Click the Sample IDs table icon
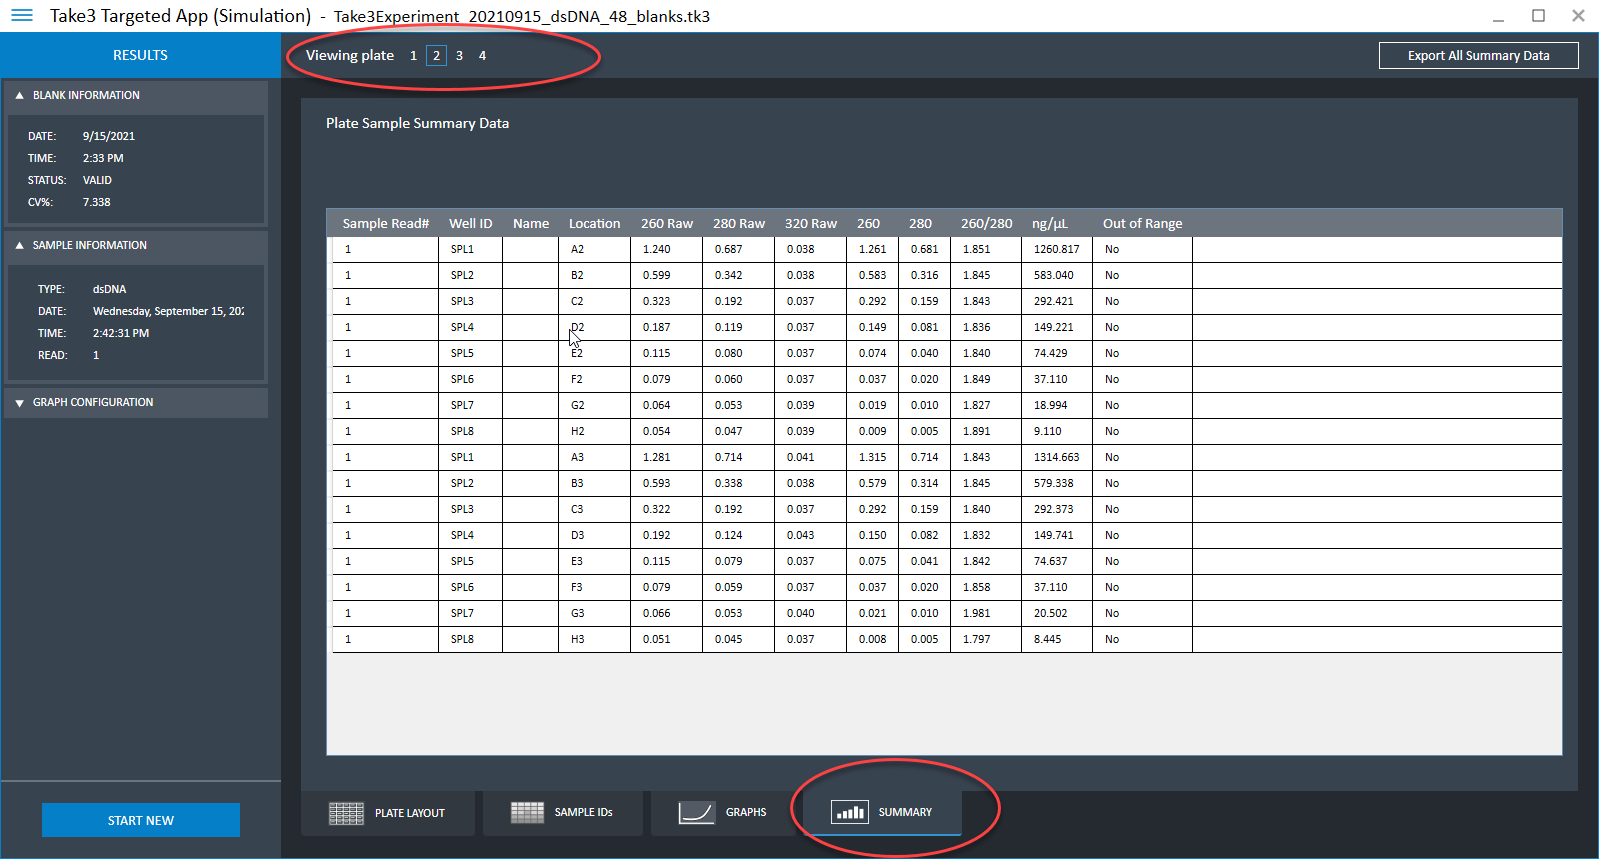 click(x=527, y=812)
